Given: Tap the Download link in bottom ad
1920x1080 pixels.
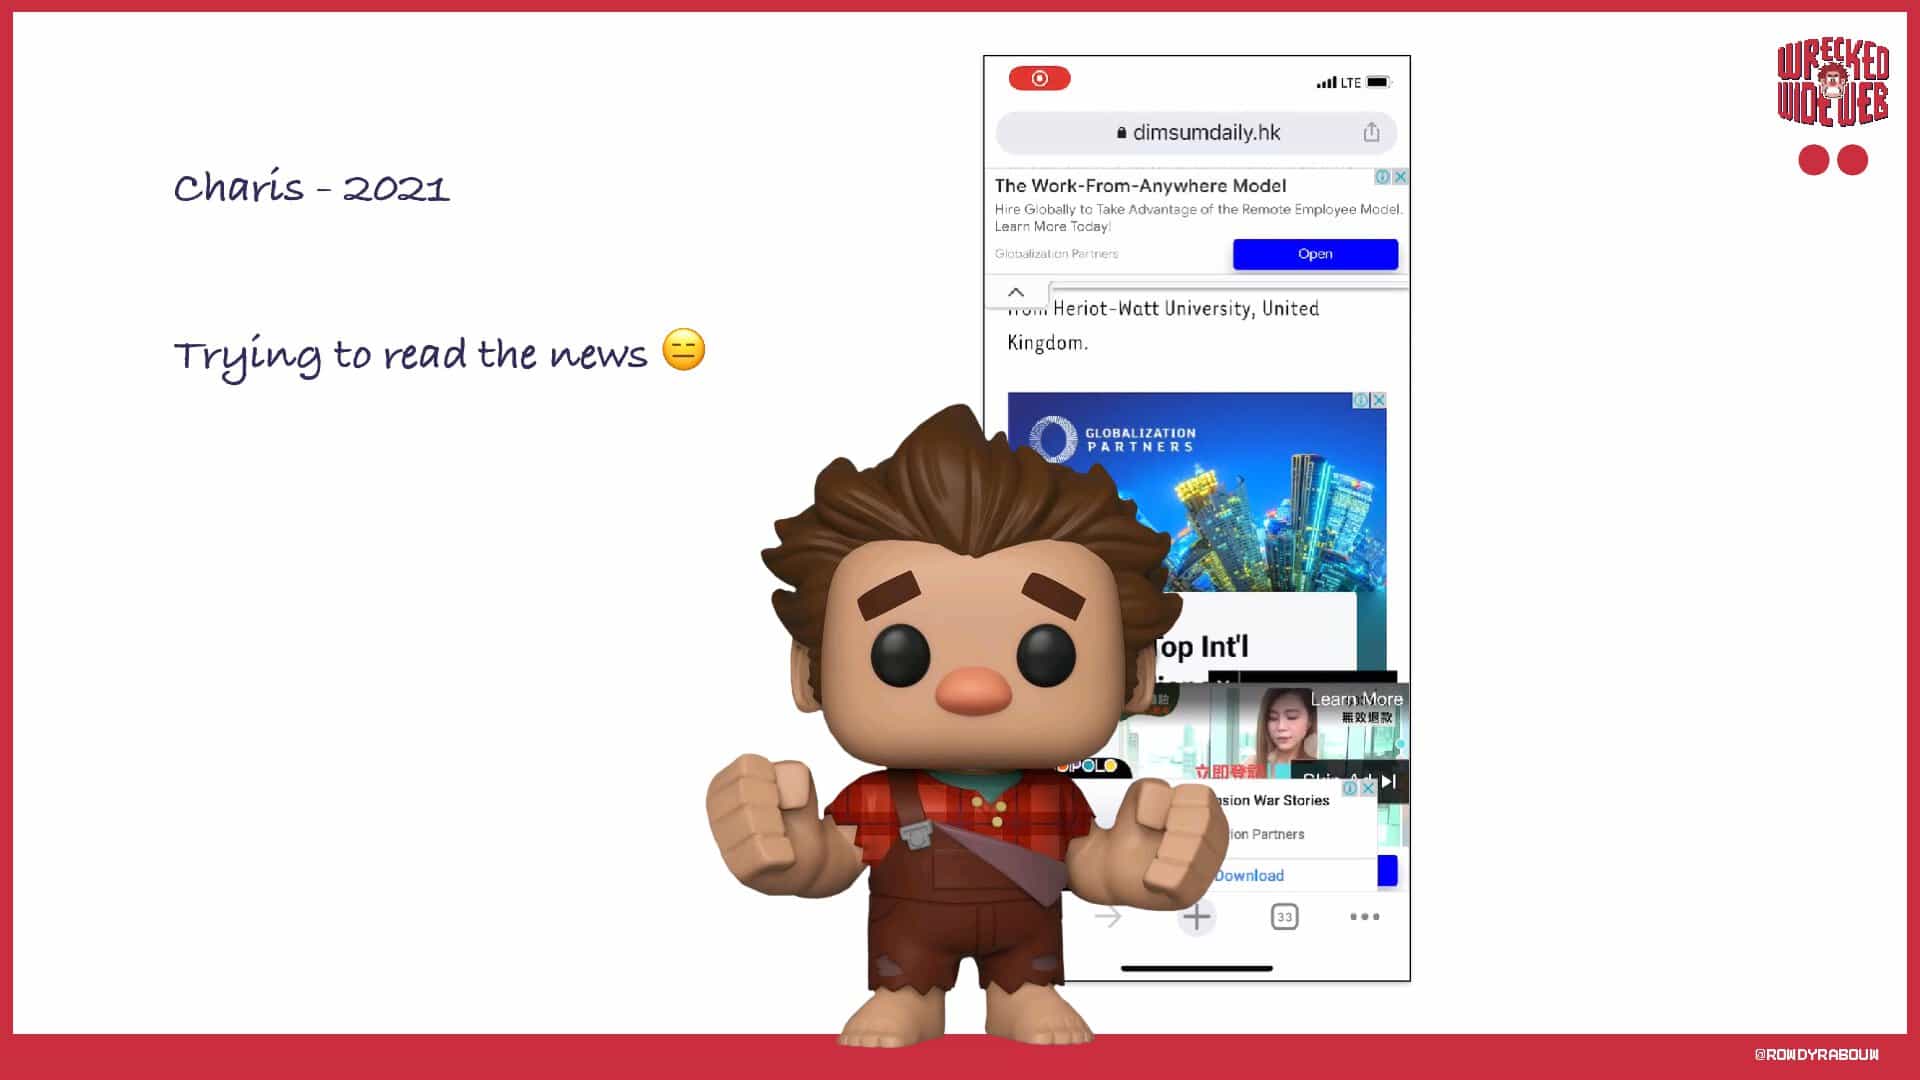Looking at the screenshot, I should [1249, 875].
